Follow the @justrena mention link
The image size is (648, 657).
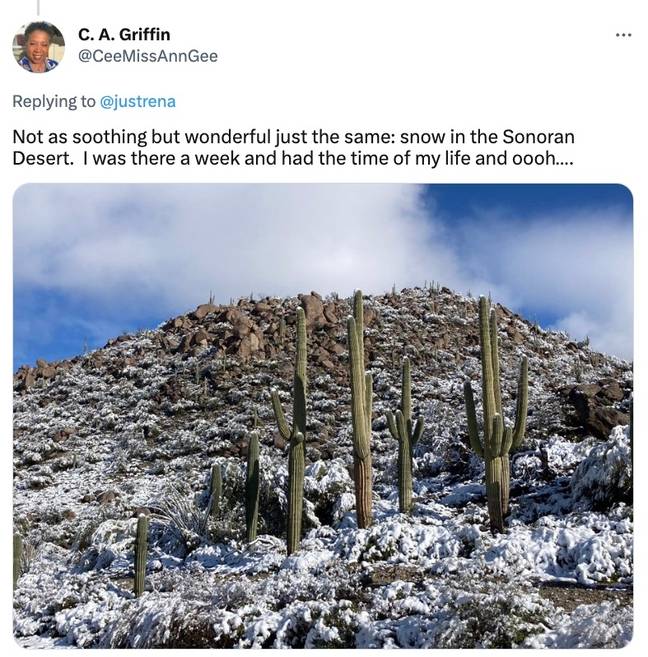(138, 101)
